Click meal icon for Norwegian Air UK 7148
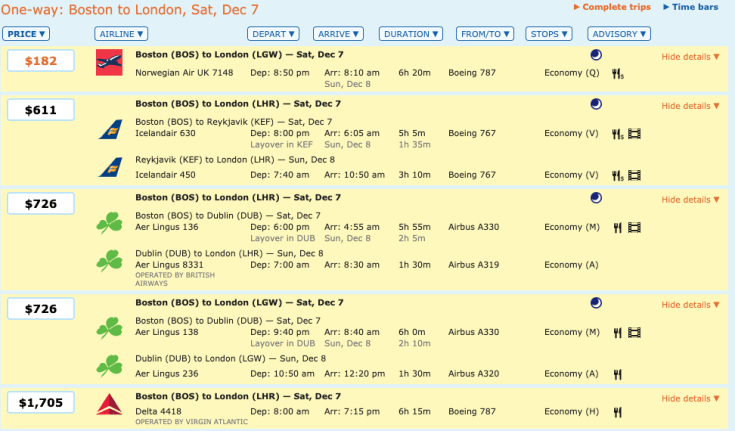The height and width of the screenshot is (431, 735). coord(618,74)
